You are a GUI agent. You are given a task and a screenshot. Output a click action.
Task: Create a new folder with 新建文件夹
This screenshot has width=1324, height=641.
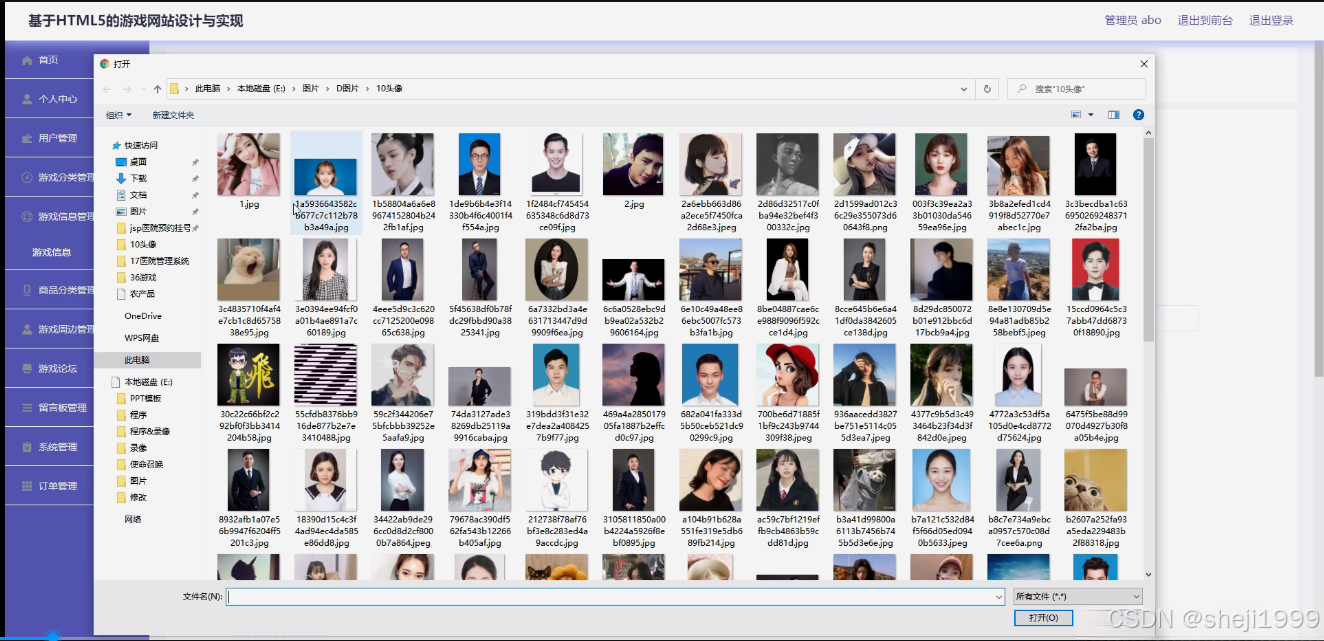tap(173, 115)
